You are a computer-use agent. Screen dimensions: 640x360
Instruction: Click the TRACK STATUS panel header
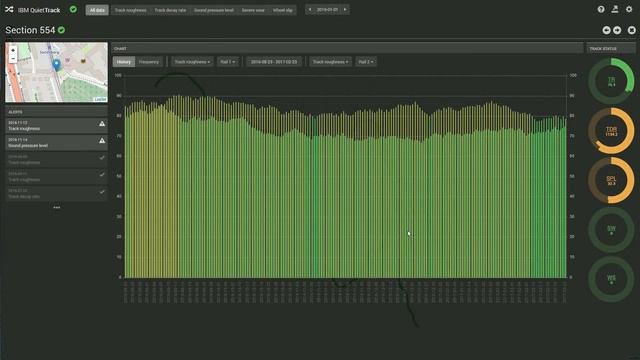click(611, 48)
